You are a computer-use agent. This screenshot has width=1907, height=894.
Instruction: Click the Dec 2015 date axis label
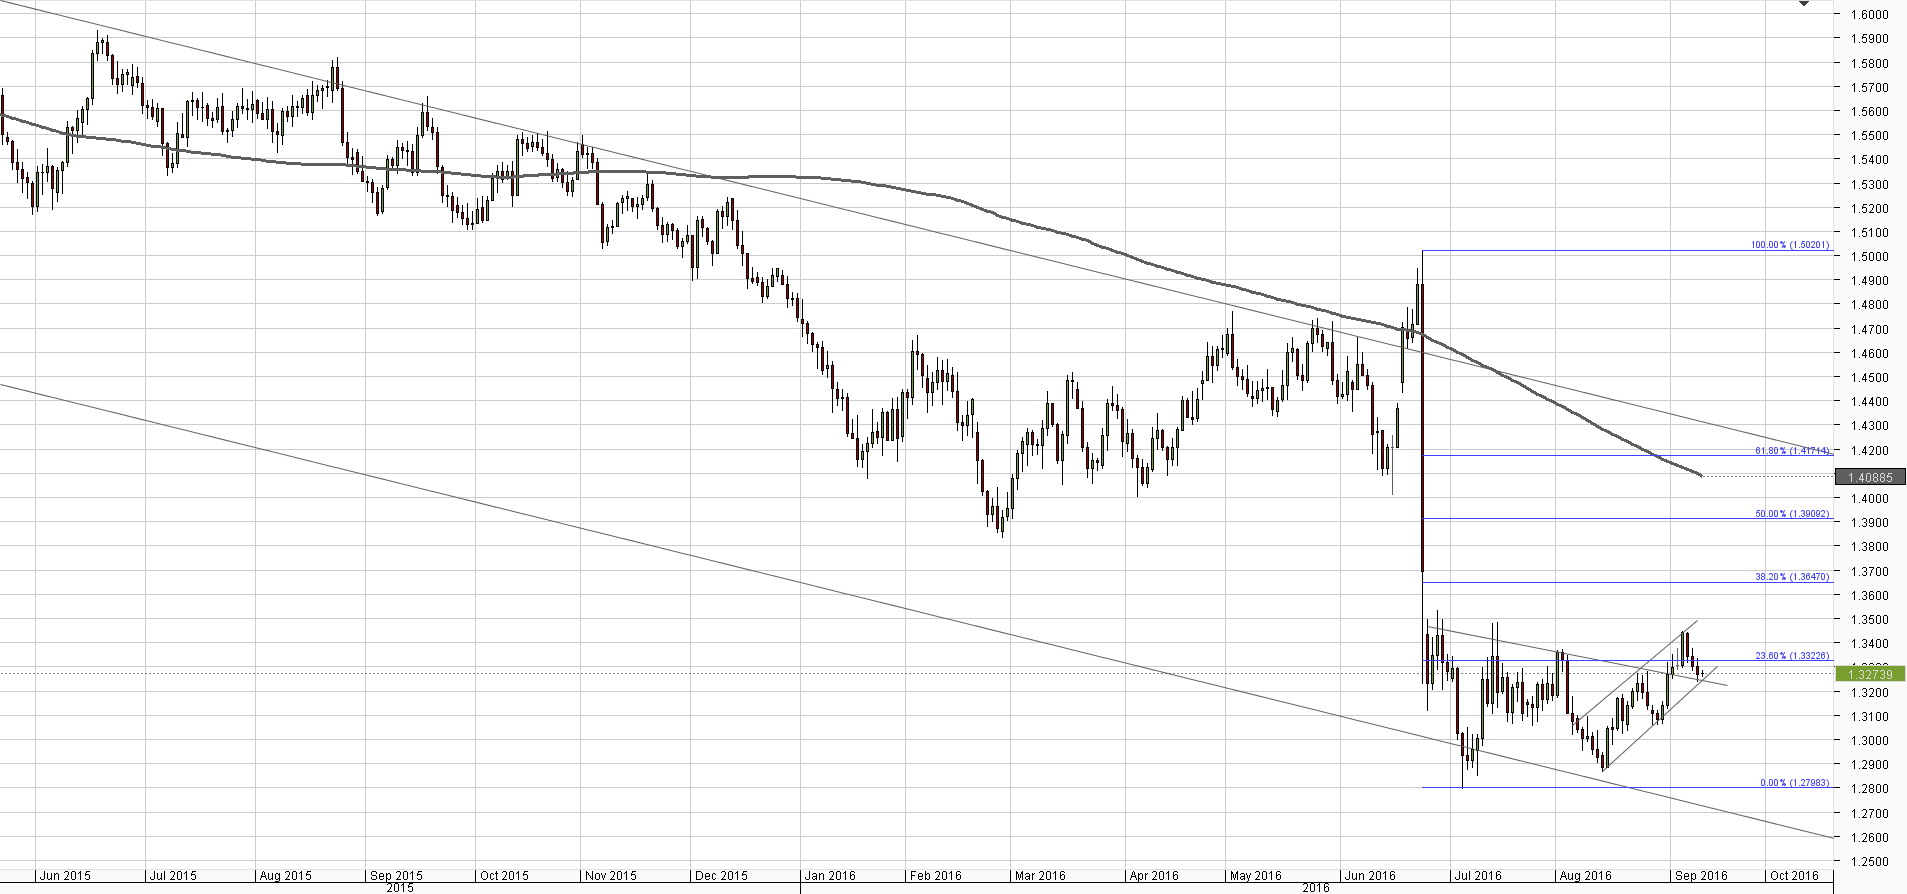721,876
